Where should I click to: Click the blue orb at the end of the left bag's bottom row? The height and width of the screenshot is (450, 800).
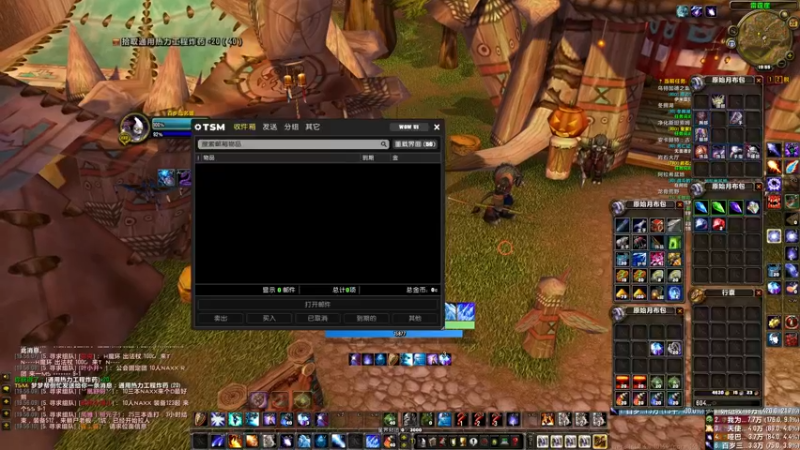coord(674,292)
